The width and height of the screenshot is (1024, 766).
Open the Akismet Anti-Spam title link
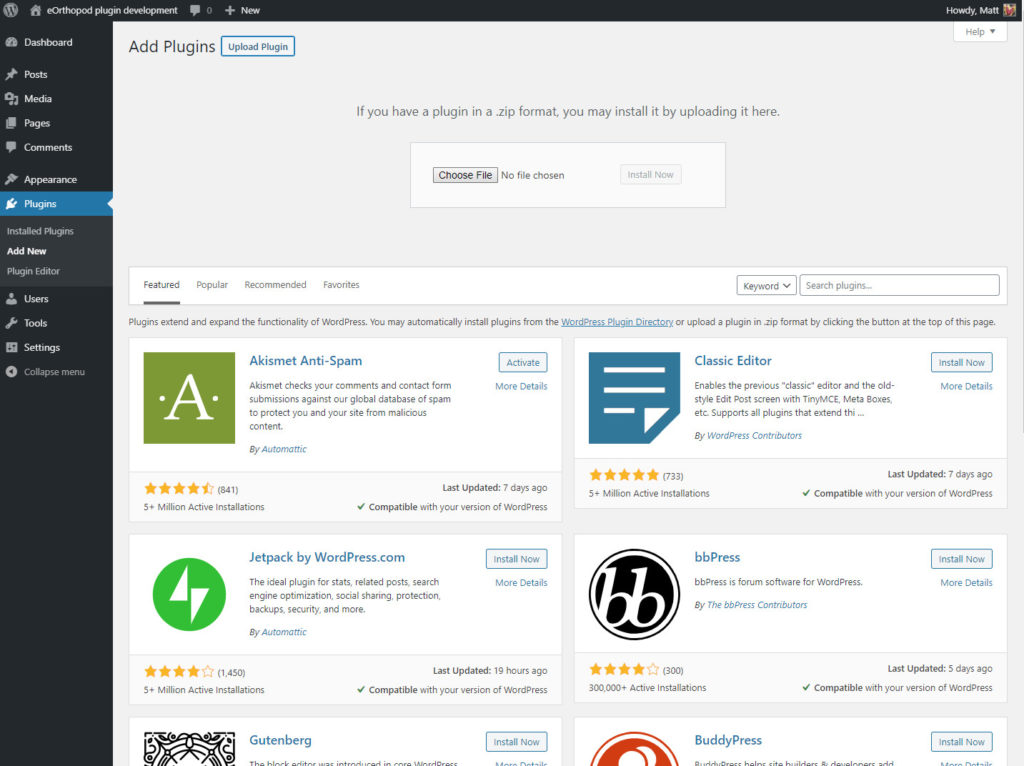(x=306, y=360)
